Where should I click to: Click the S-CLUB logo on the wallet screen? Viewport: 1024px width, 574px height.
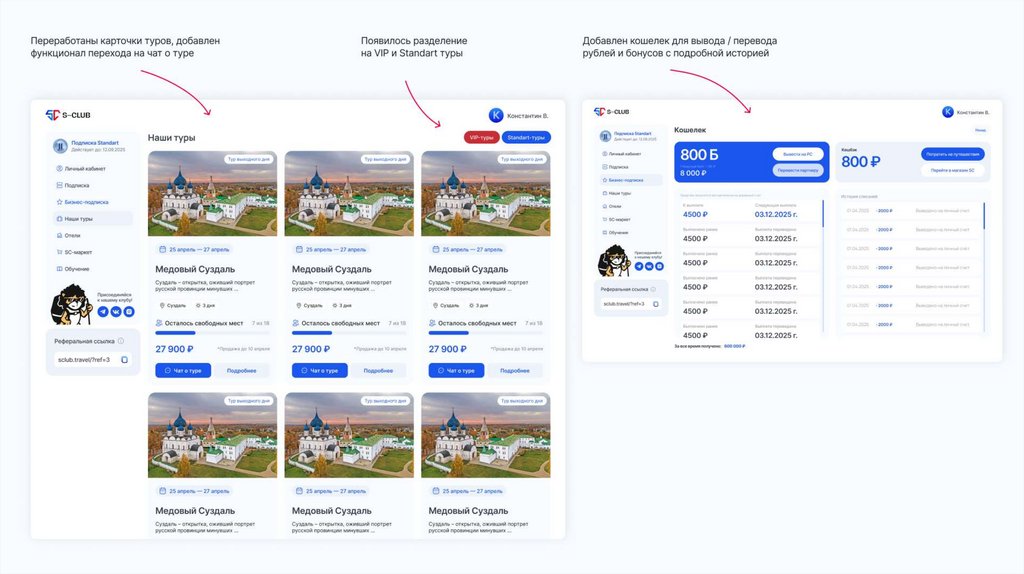(611, 112)
